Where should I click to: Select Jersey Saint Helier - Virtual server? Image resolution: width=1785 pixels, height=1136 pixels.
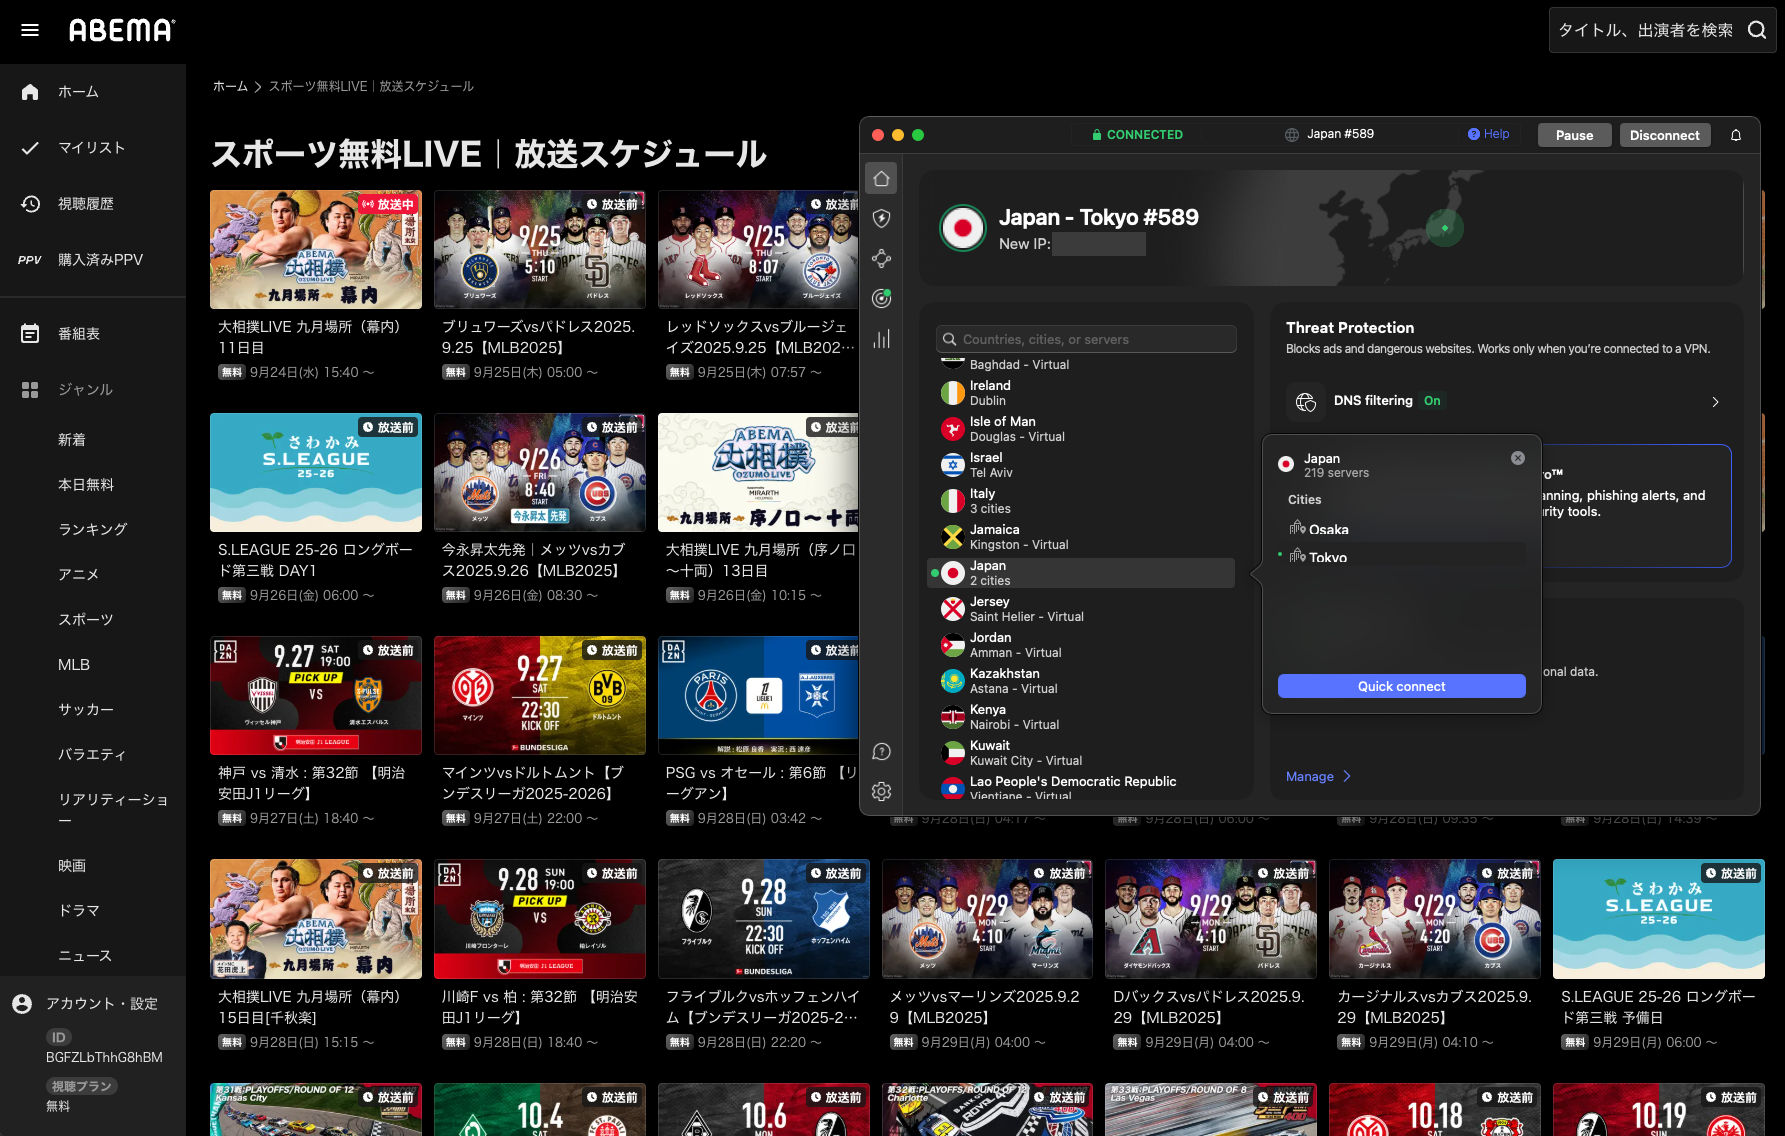(x=1082, y=609)
